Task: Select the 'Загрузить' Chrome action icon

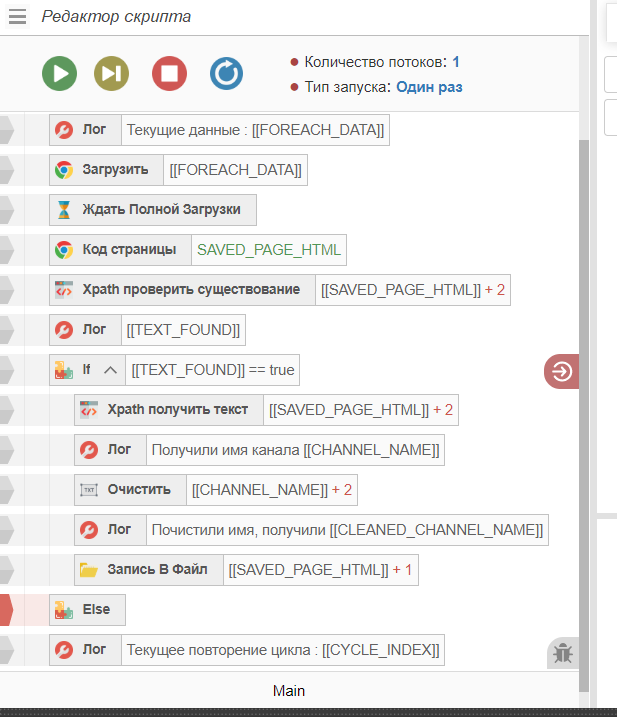Action: (x=63, y=170)
